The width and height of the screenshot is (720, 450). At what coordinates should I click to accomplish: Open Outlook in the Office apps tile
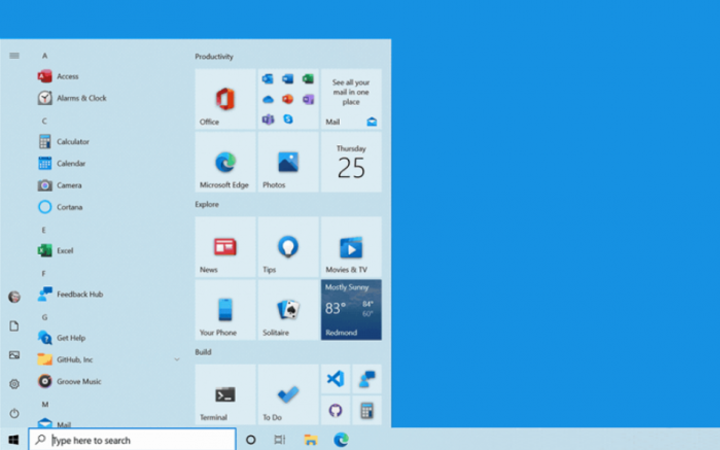268,79
